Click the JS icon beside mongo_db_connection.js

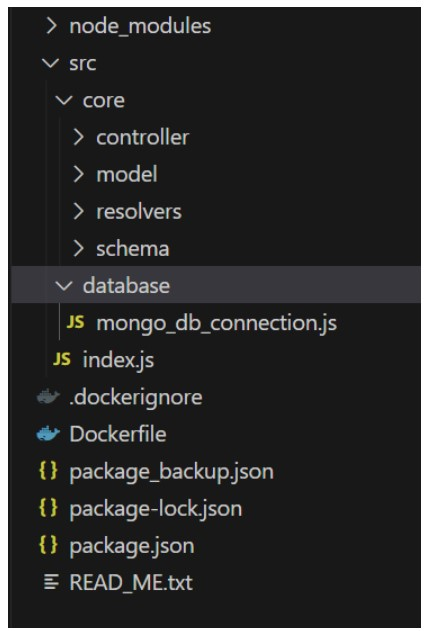point(75,322)
